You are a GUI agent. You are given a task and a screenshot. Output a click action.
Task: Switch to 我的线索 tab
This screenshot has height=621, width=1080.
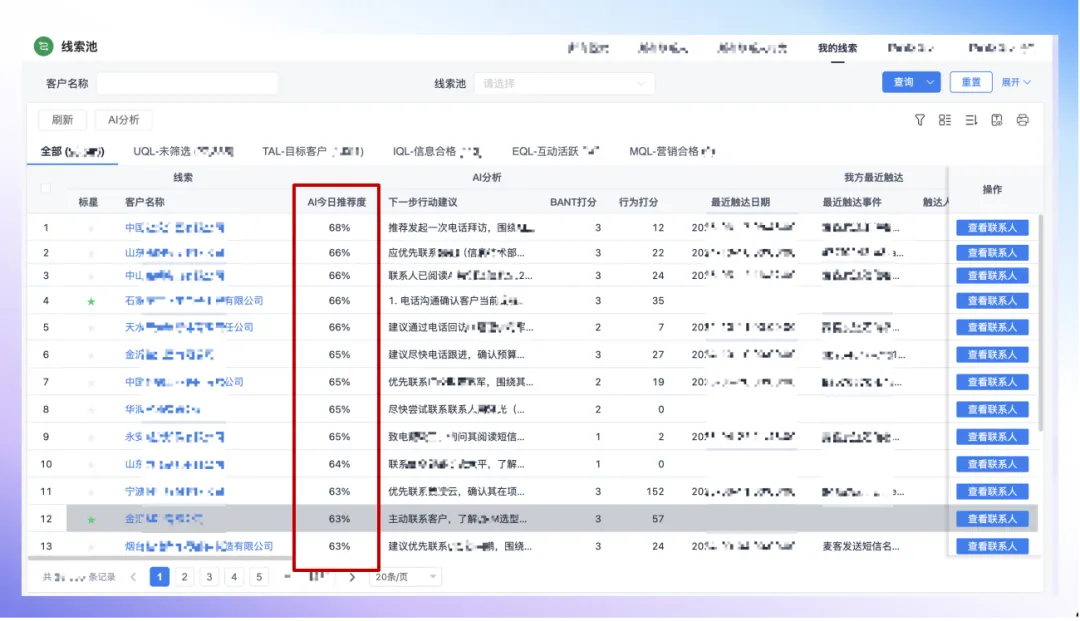[838, 48]
